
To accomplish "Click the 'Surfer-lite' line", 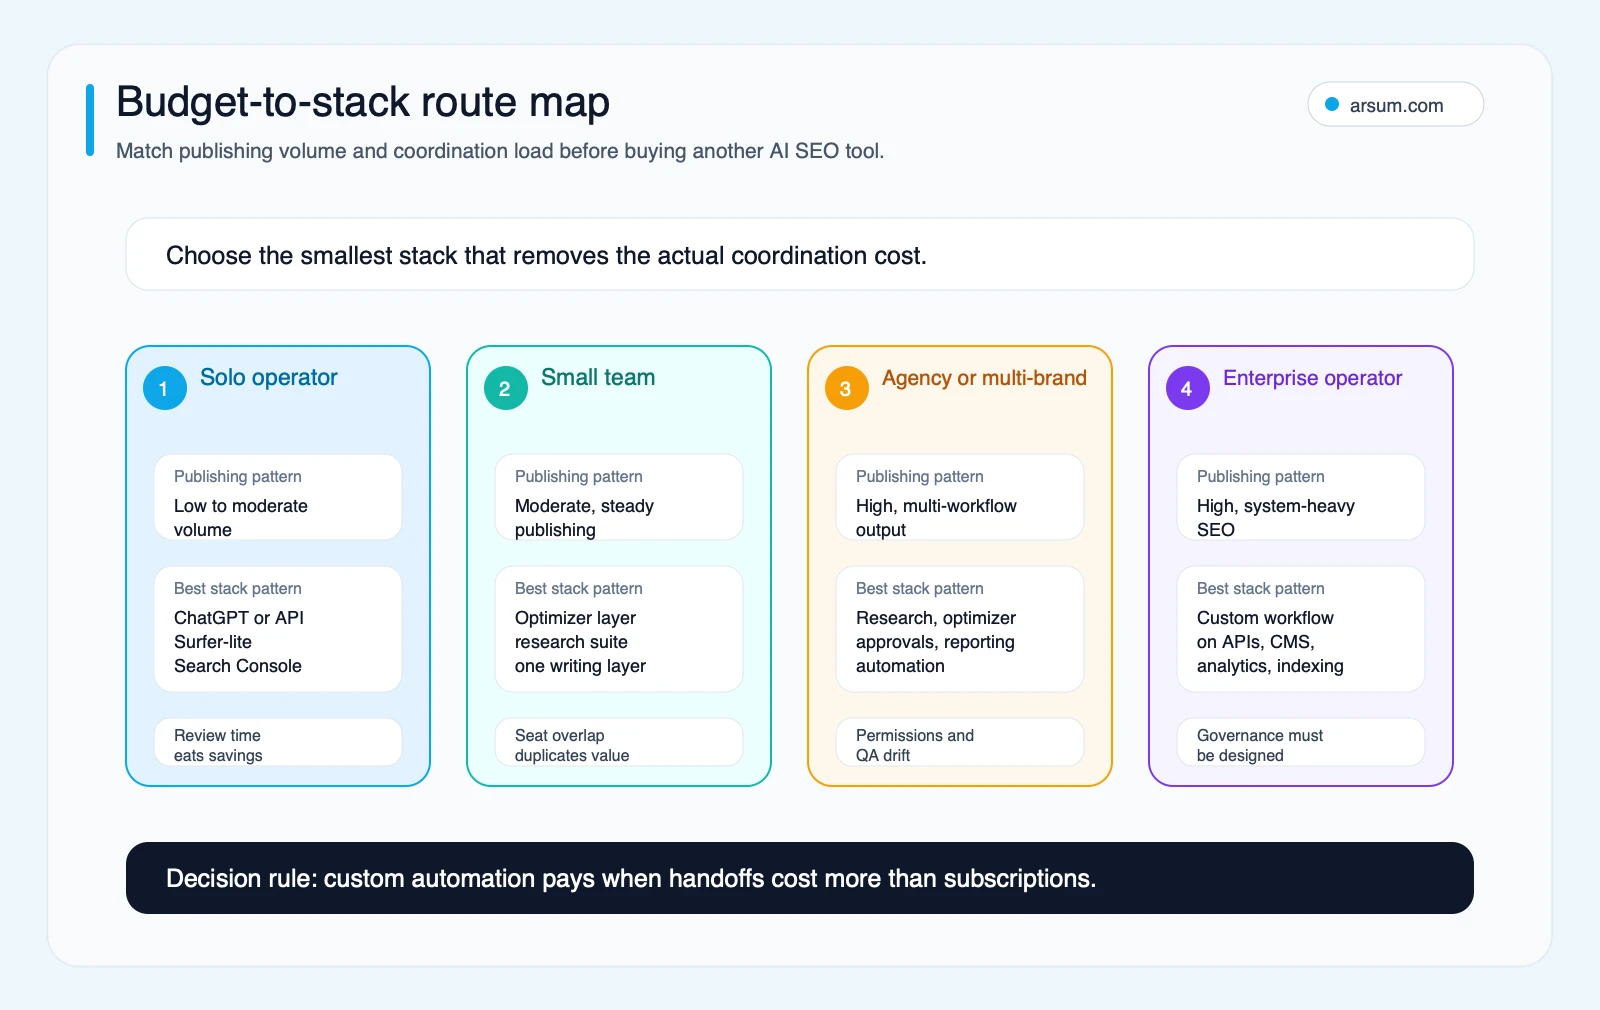I will (x=213, y=642).
